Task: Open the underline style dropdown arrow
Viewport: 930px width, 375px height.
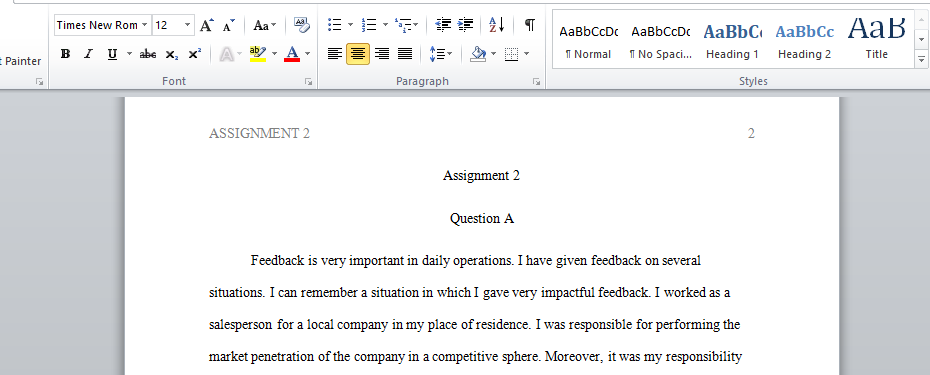Action: 129,54
